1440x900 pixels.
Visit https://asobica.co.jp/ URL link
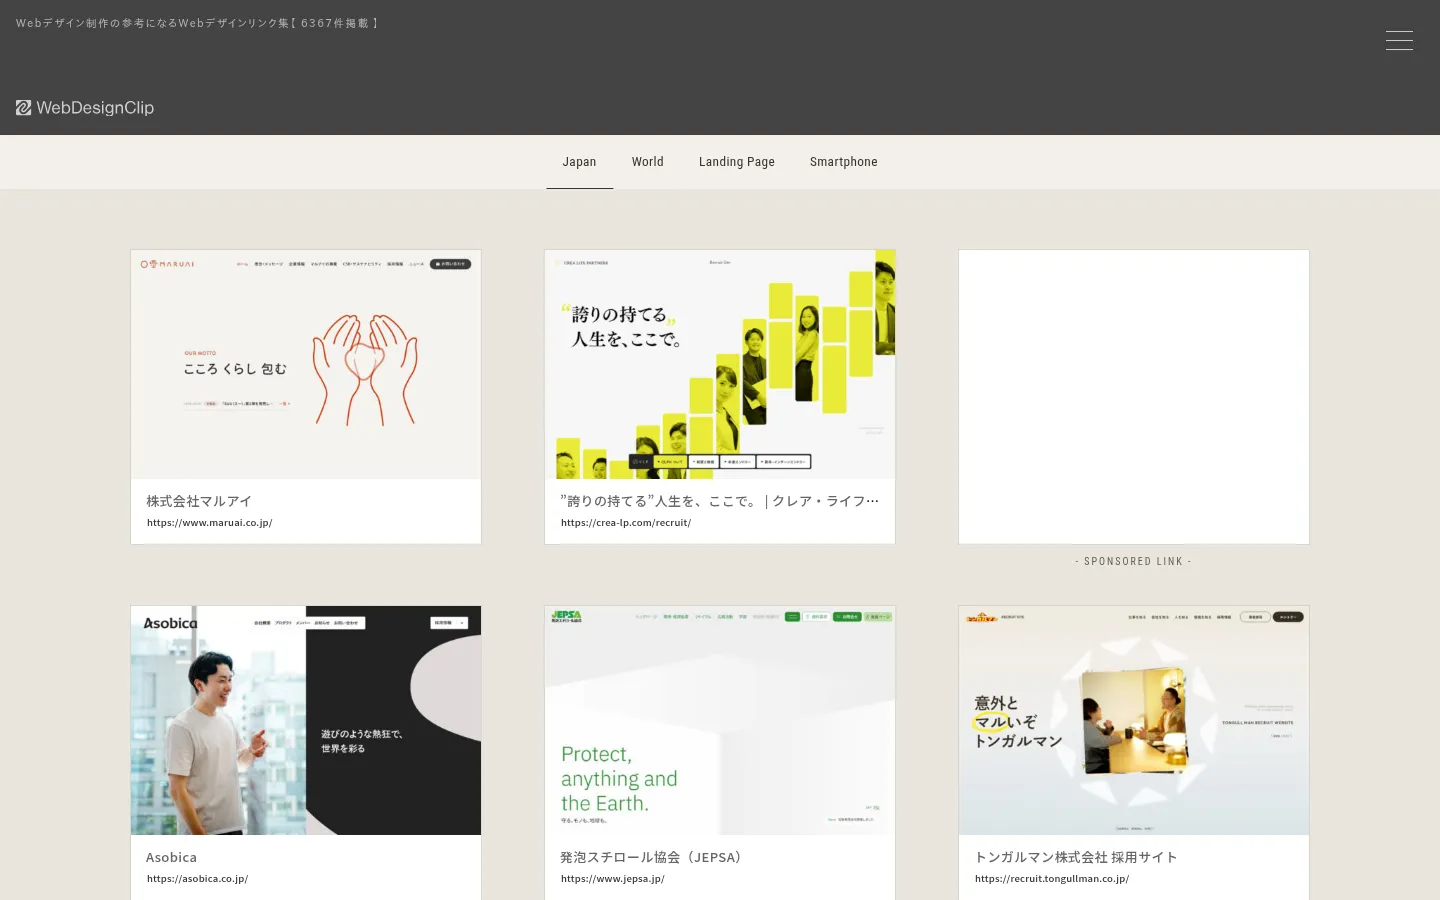click(198, 879)
